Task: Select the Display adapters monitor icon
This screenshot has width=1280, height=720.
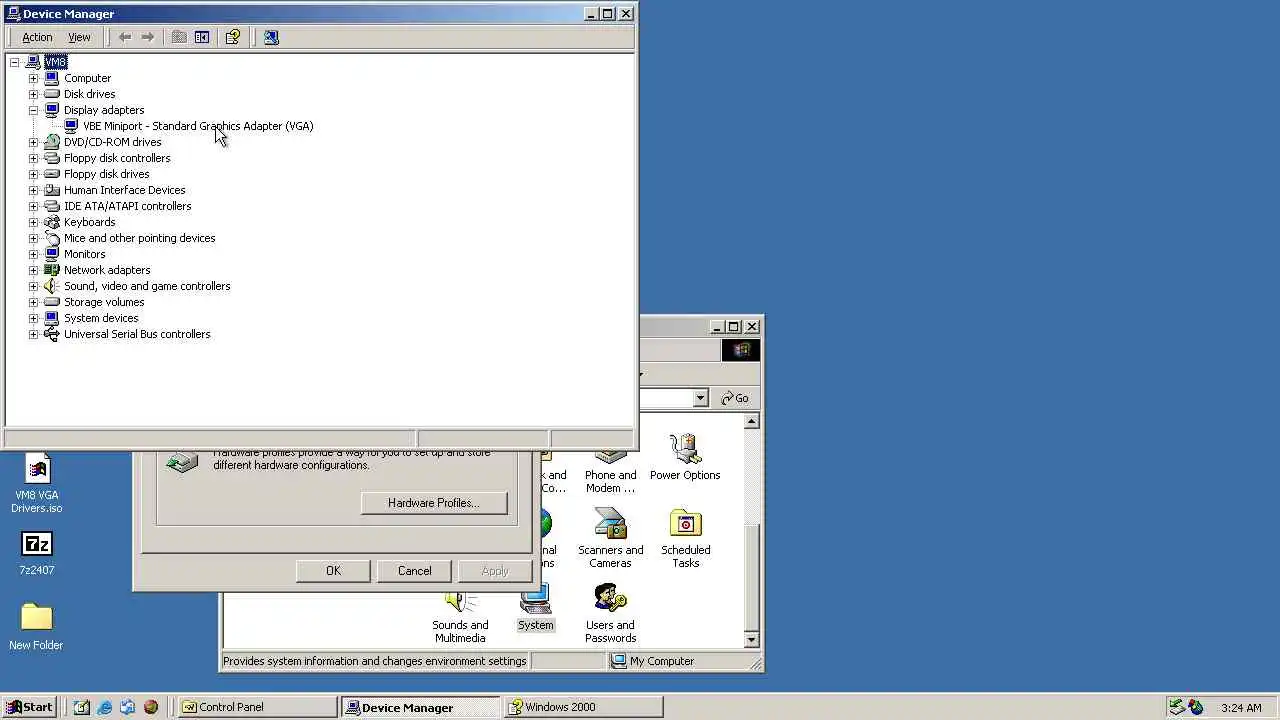Action: point(52,110)
